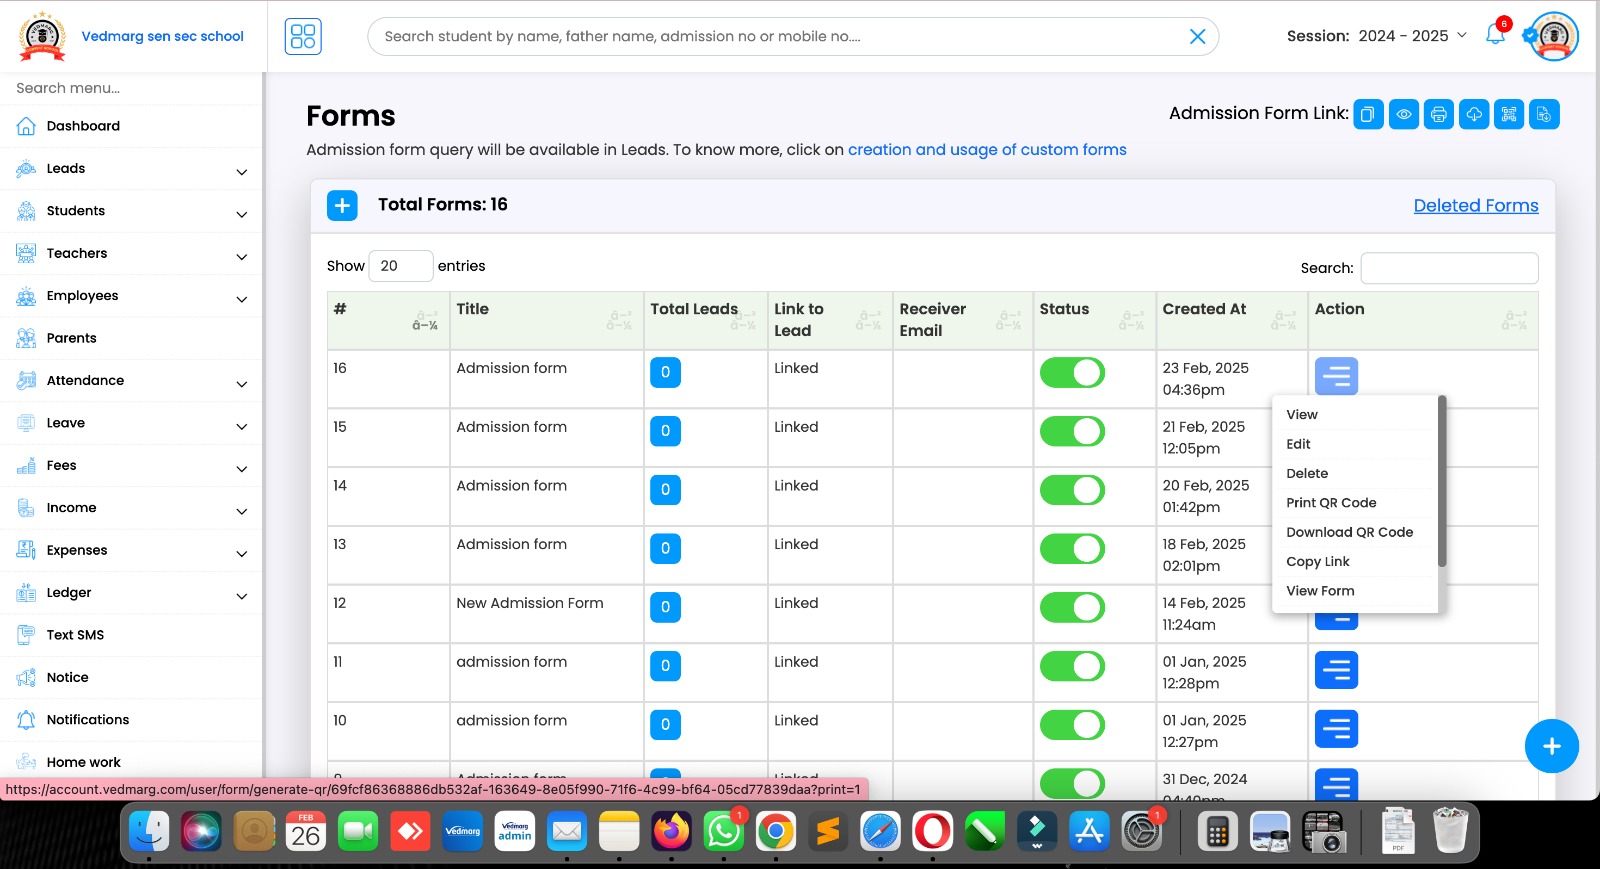This screenshot has height=869, width=1600.
Task: Expand the Employees sidebar menu
Action: [x=131, y=296]
